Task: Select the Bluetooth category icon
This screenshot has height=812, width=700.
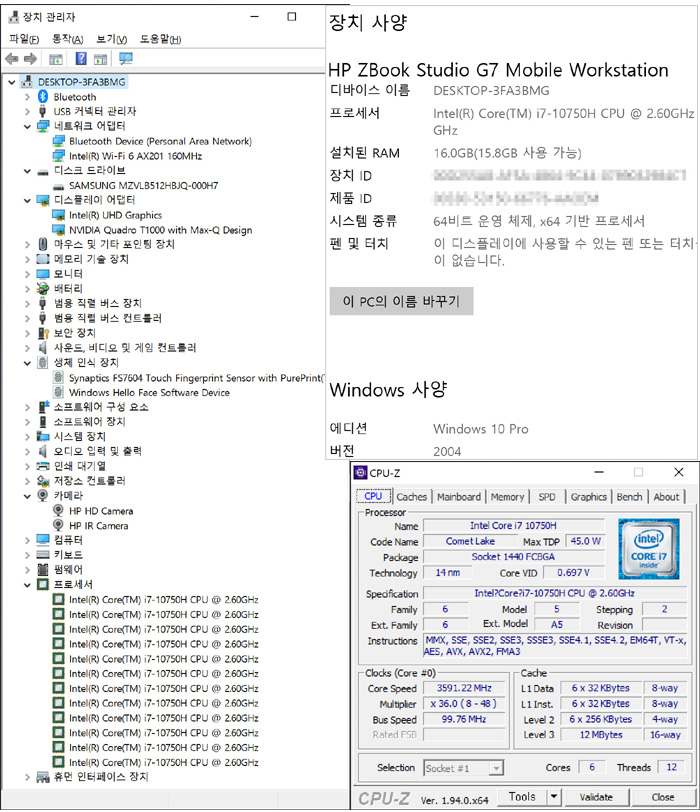Action: [43, 97]
